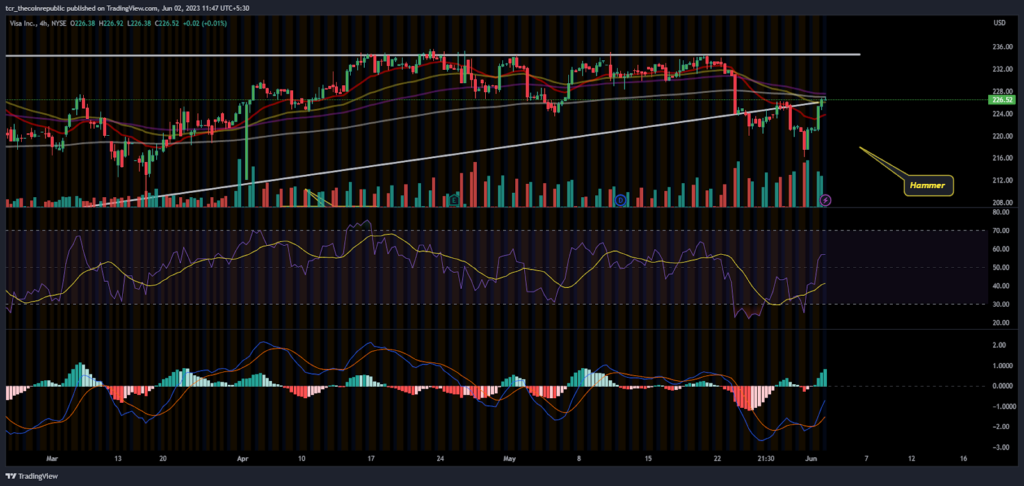Click the 'Visa Inc., 4h, NYSE' symbol title

click(x=36, y=23)
